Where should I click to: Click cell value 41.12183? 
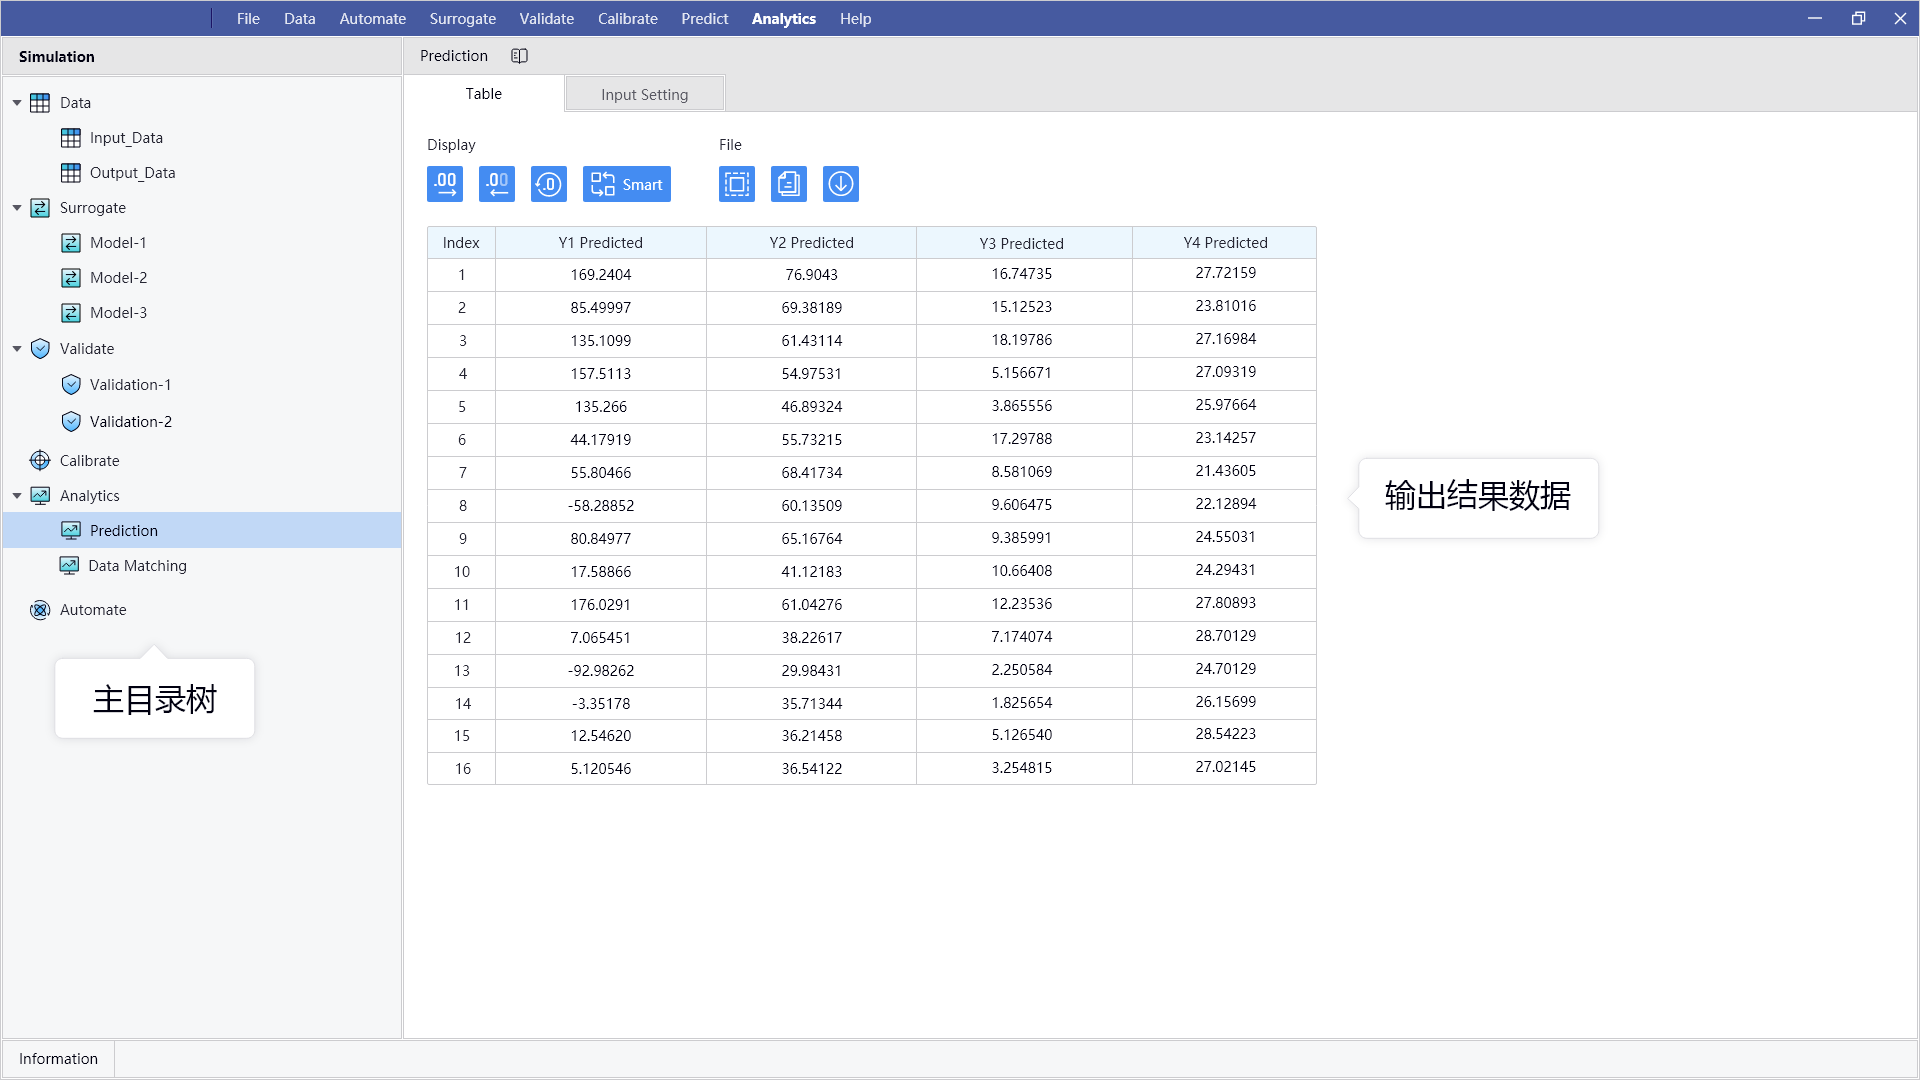(x=812, y=572)
